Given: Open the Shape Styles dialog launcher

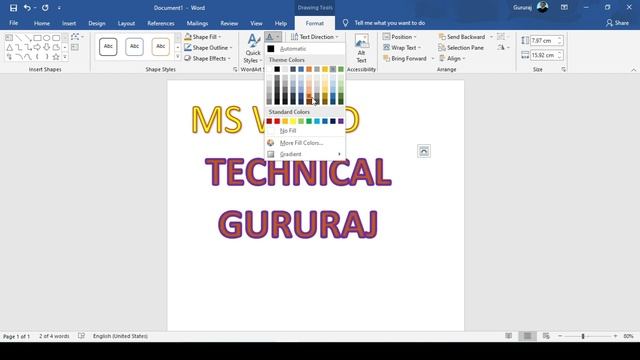Looking at the screenshot, I should point(235,69).
